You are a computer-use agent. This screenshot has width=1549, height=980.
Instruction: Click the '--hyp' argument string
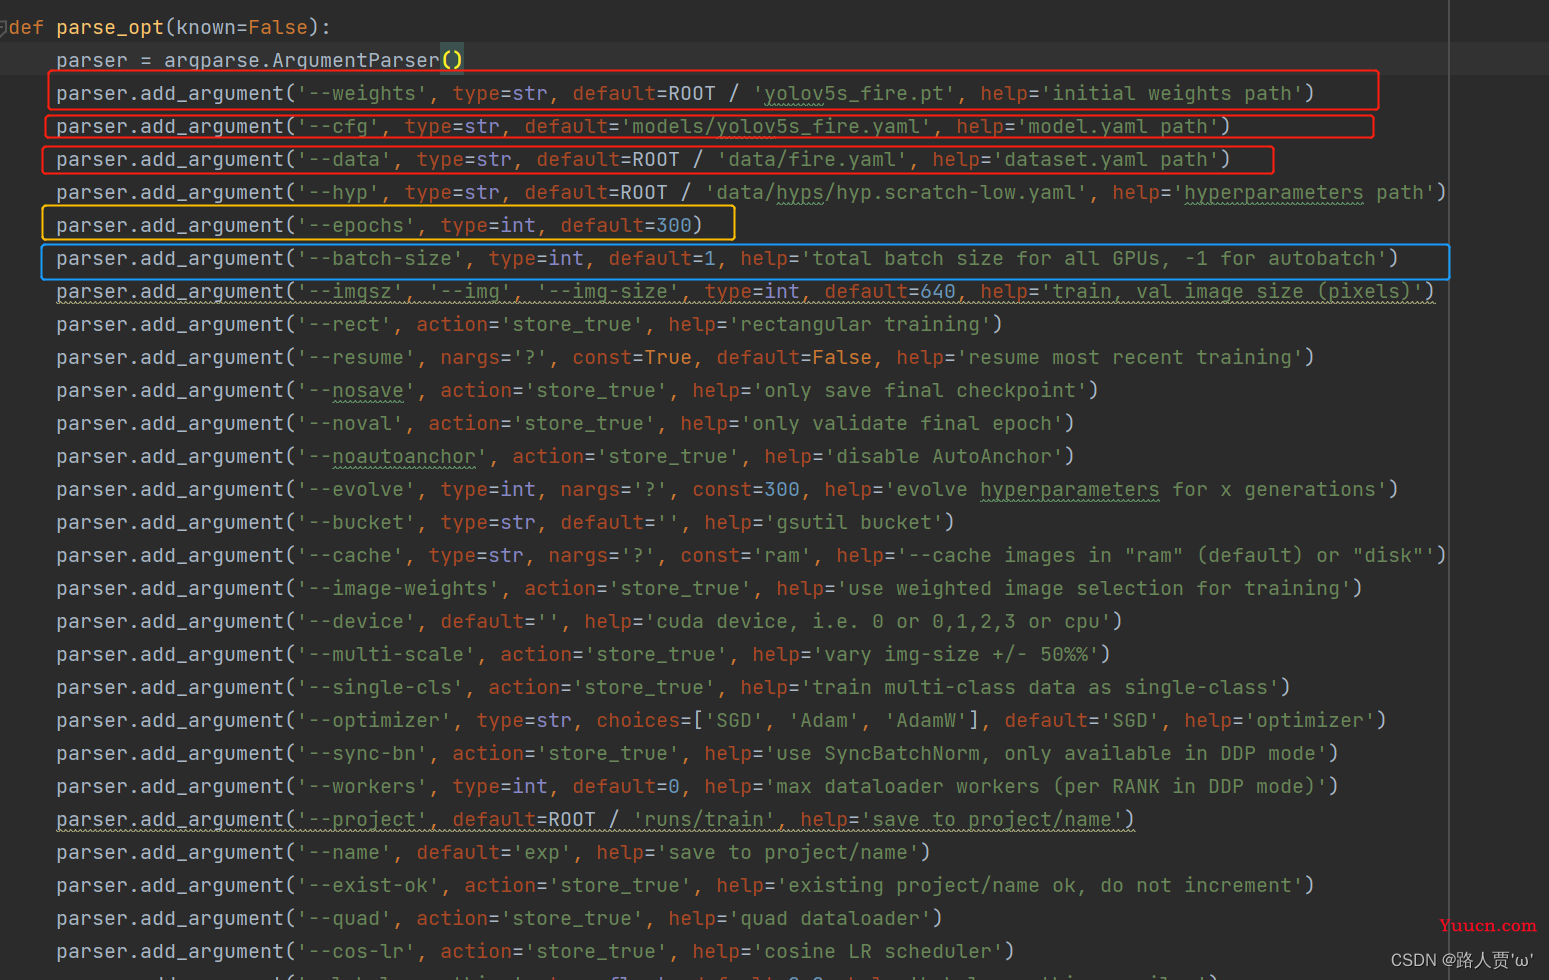(x=338, y=193)
